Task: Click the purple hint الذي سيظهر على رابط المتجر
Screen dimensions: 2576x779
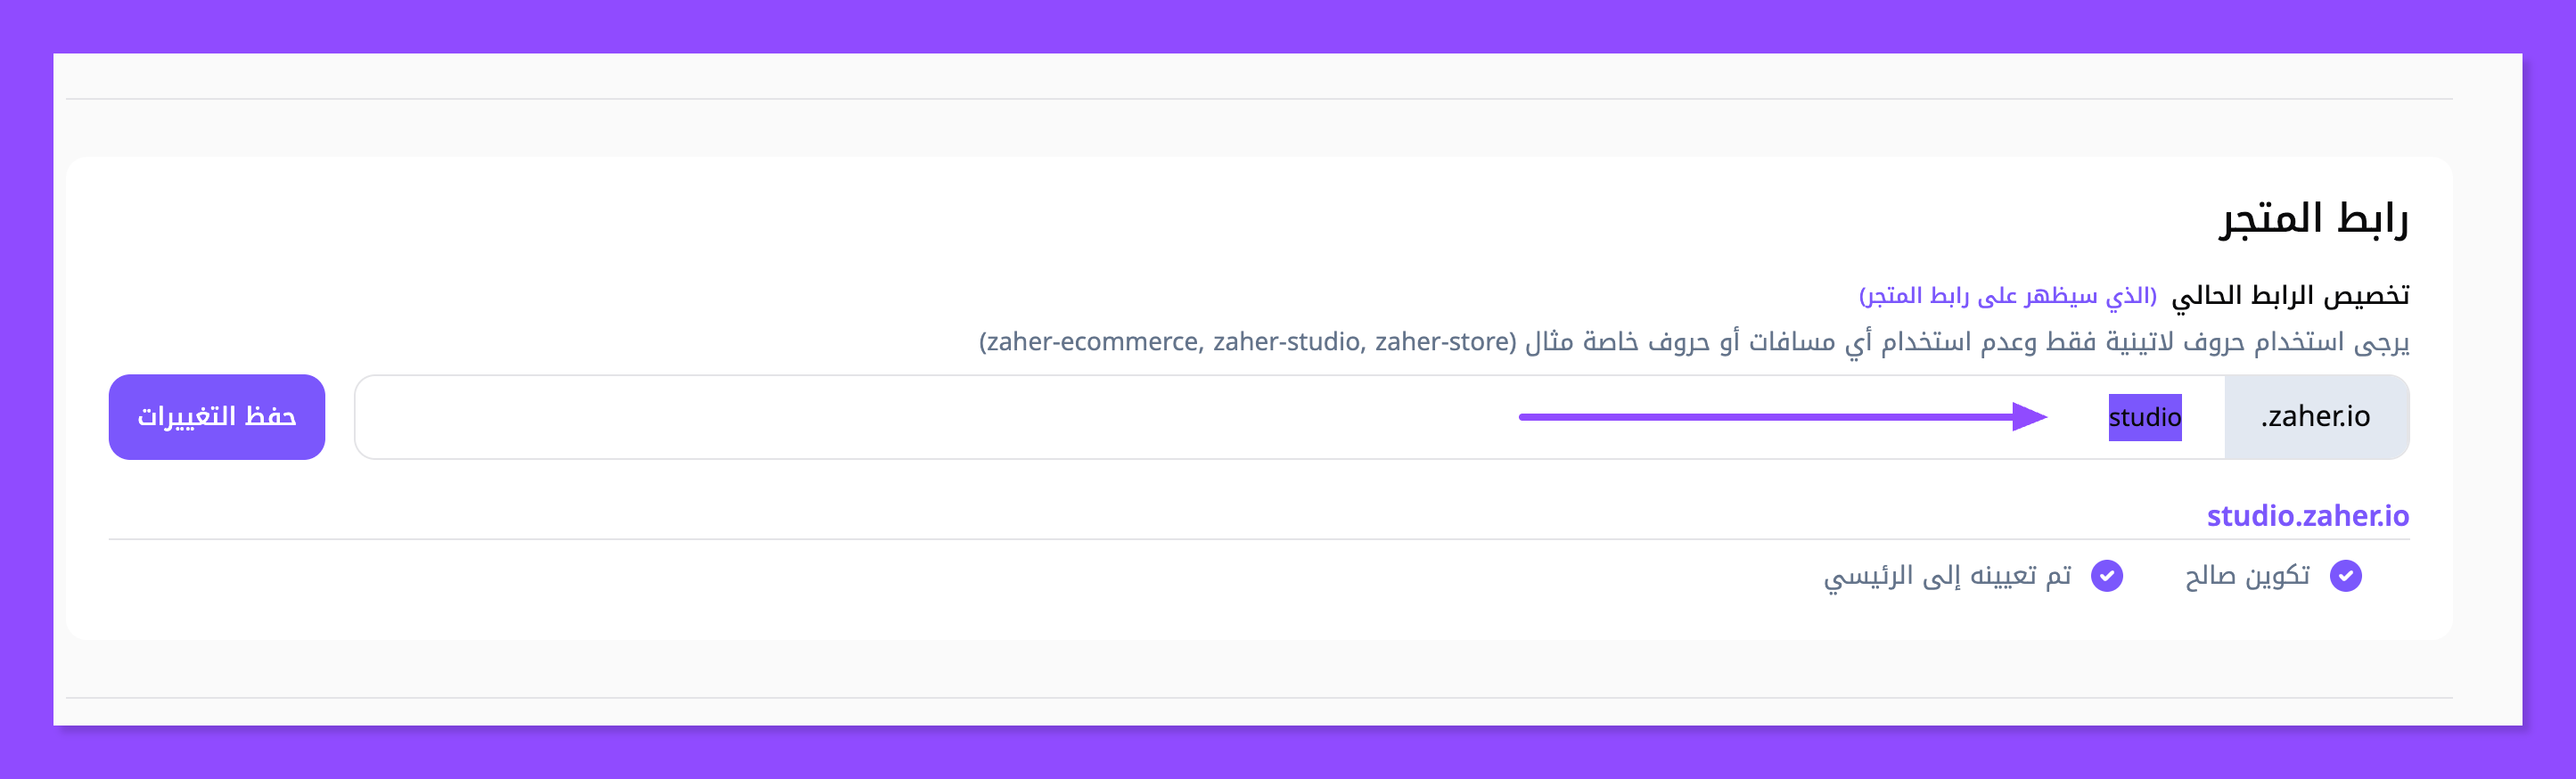Action: (x=2007, y=296)
